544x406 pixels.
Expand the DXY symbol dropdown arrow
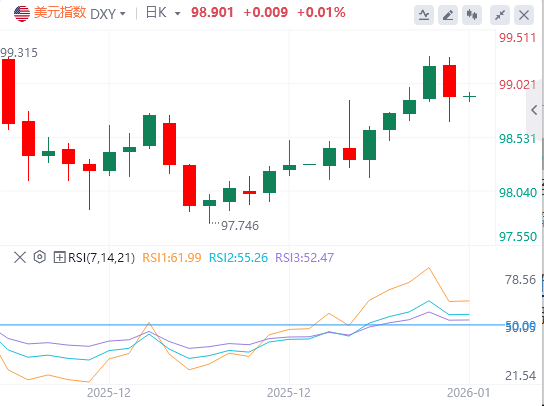click(122, 14)
